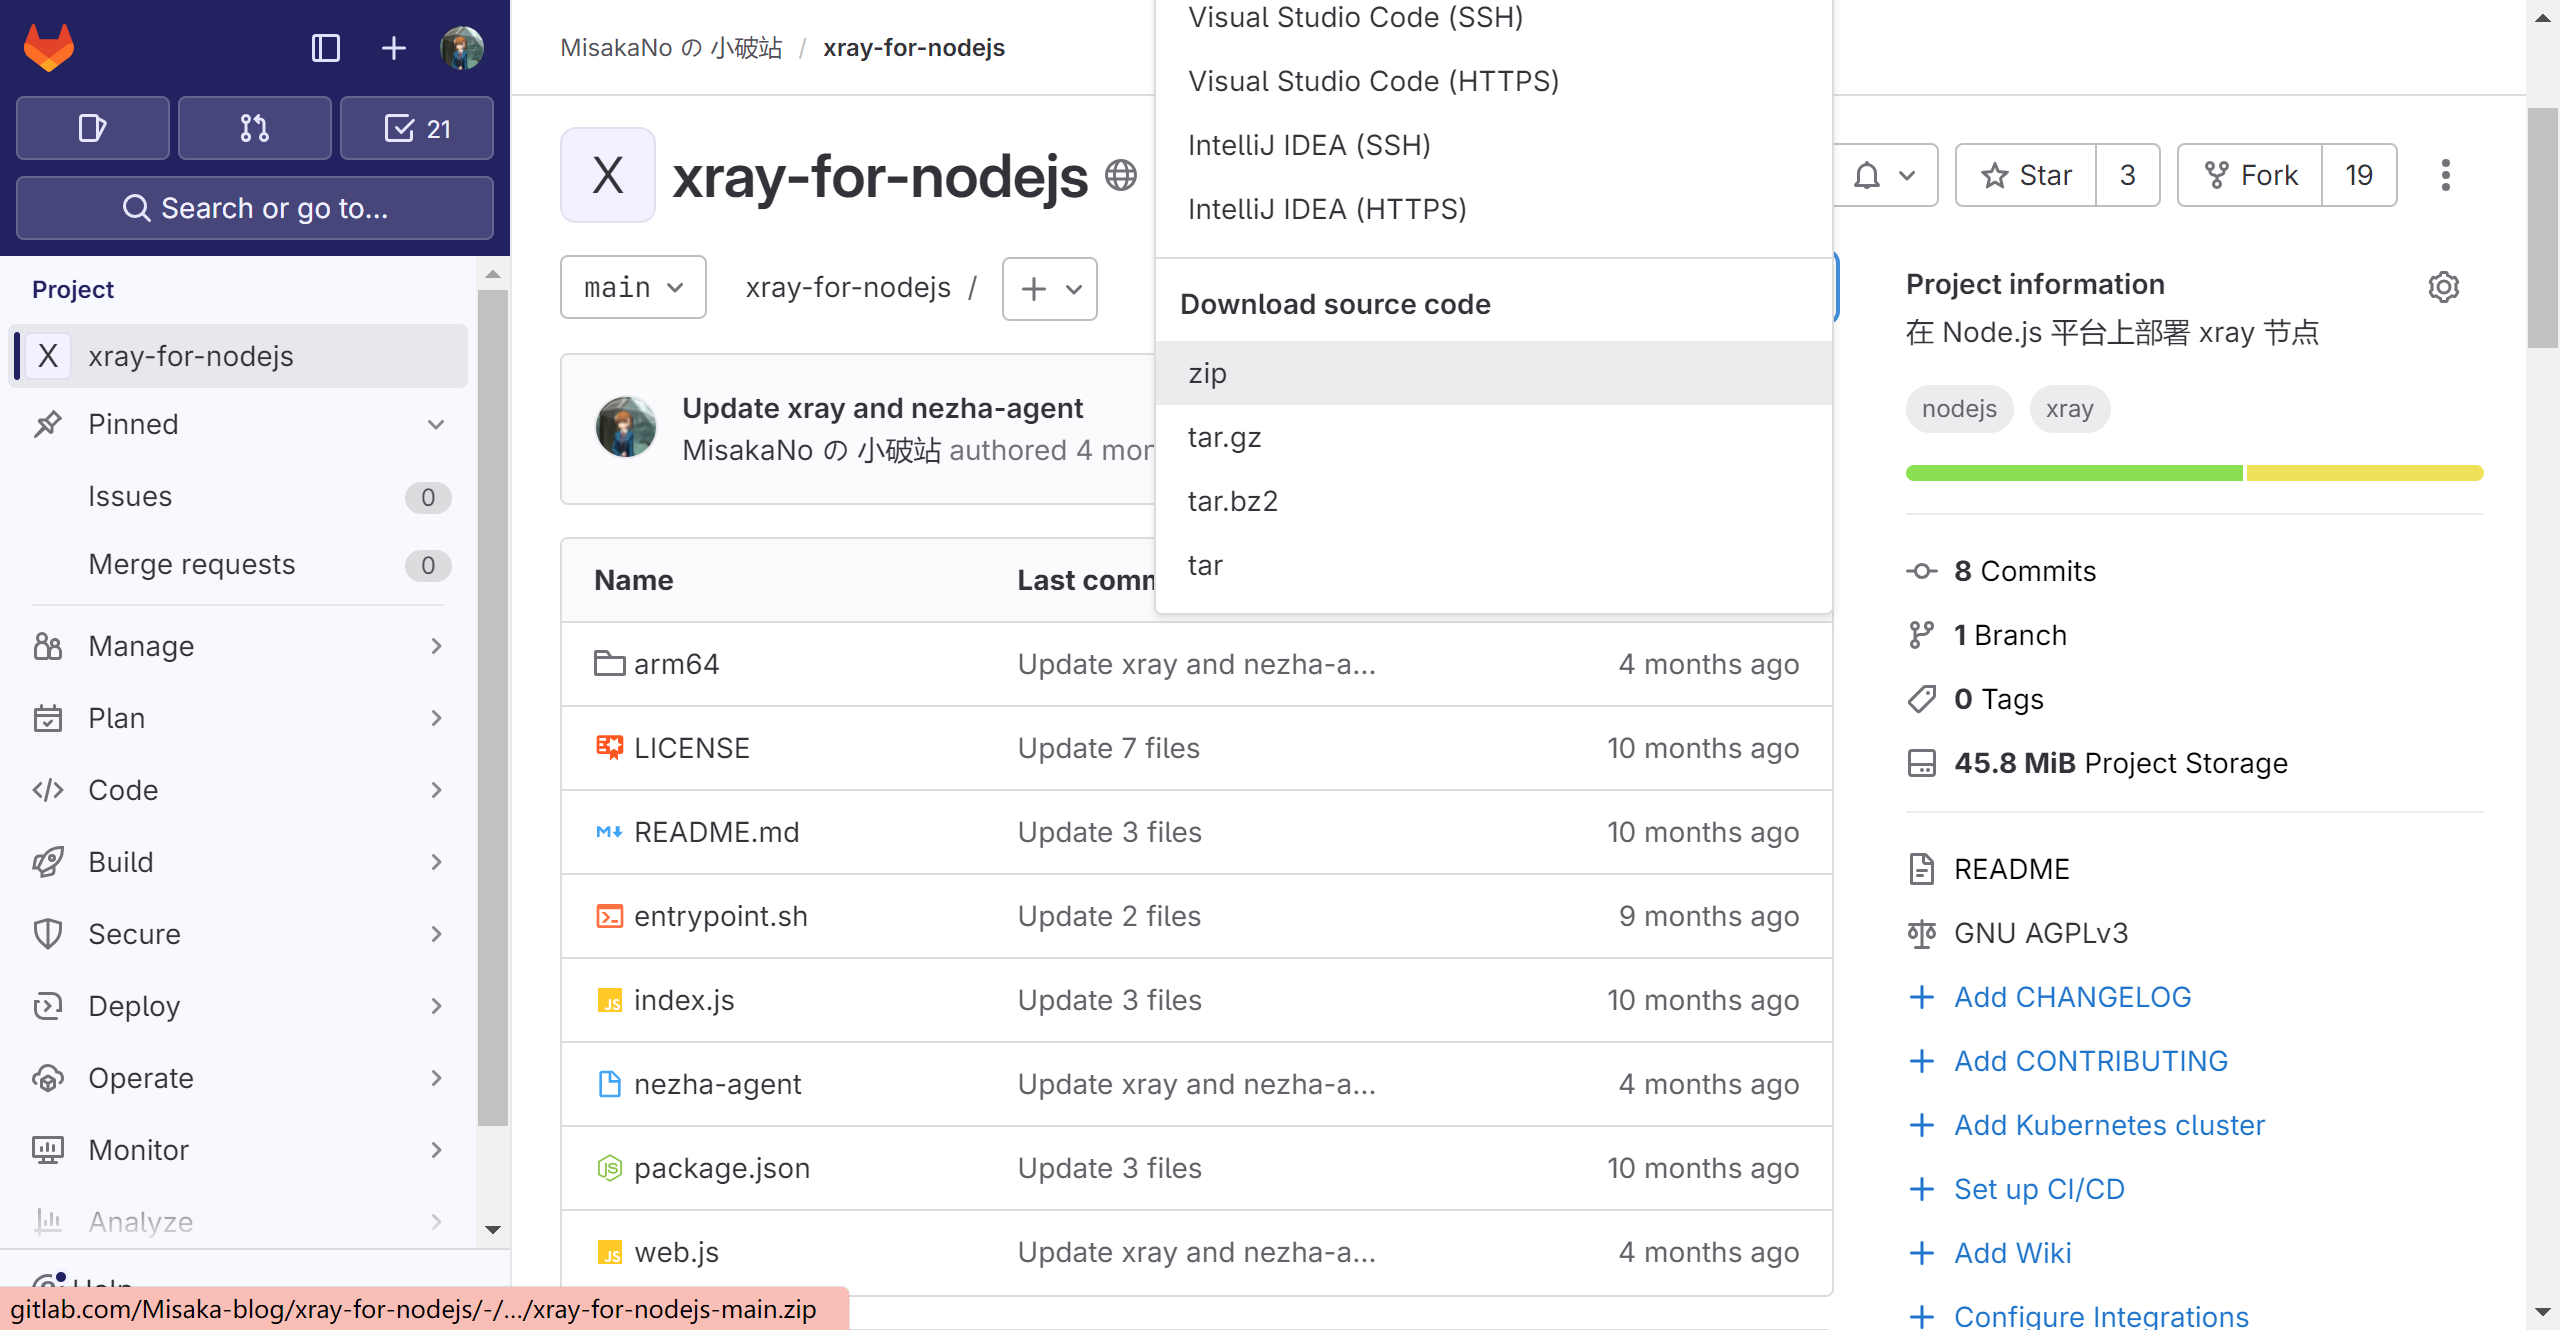Open the to-do list with 21 items
This screenshot has width=2560, height=1330.
[417, 128]
